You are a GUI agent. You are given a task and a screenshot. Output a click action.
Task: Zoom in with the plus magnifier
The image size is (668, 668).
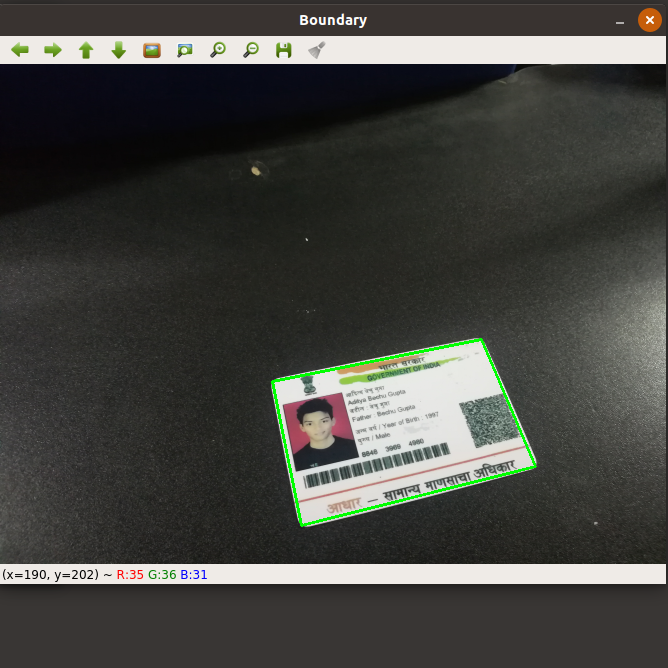(218, 50)
